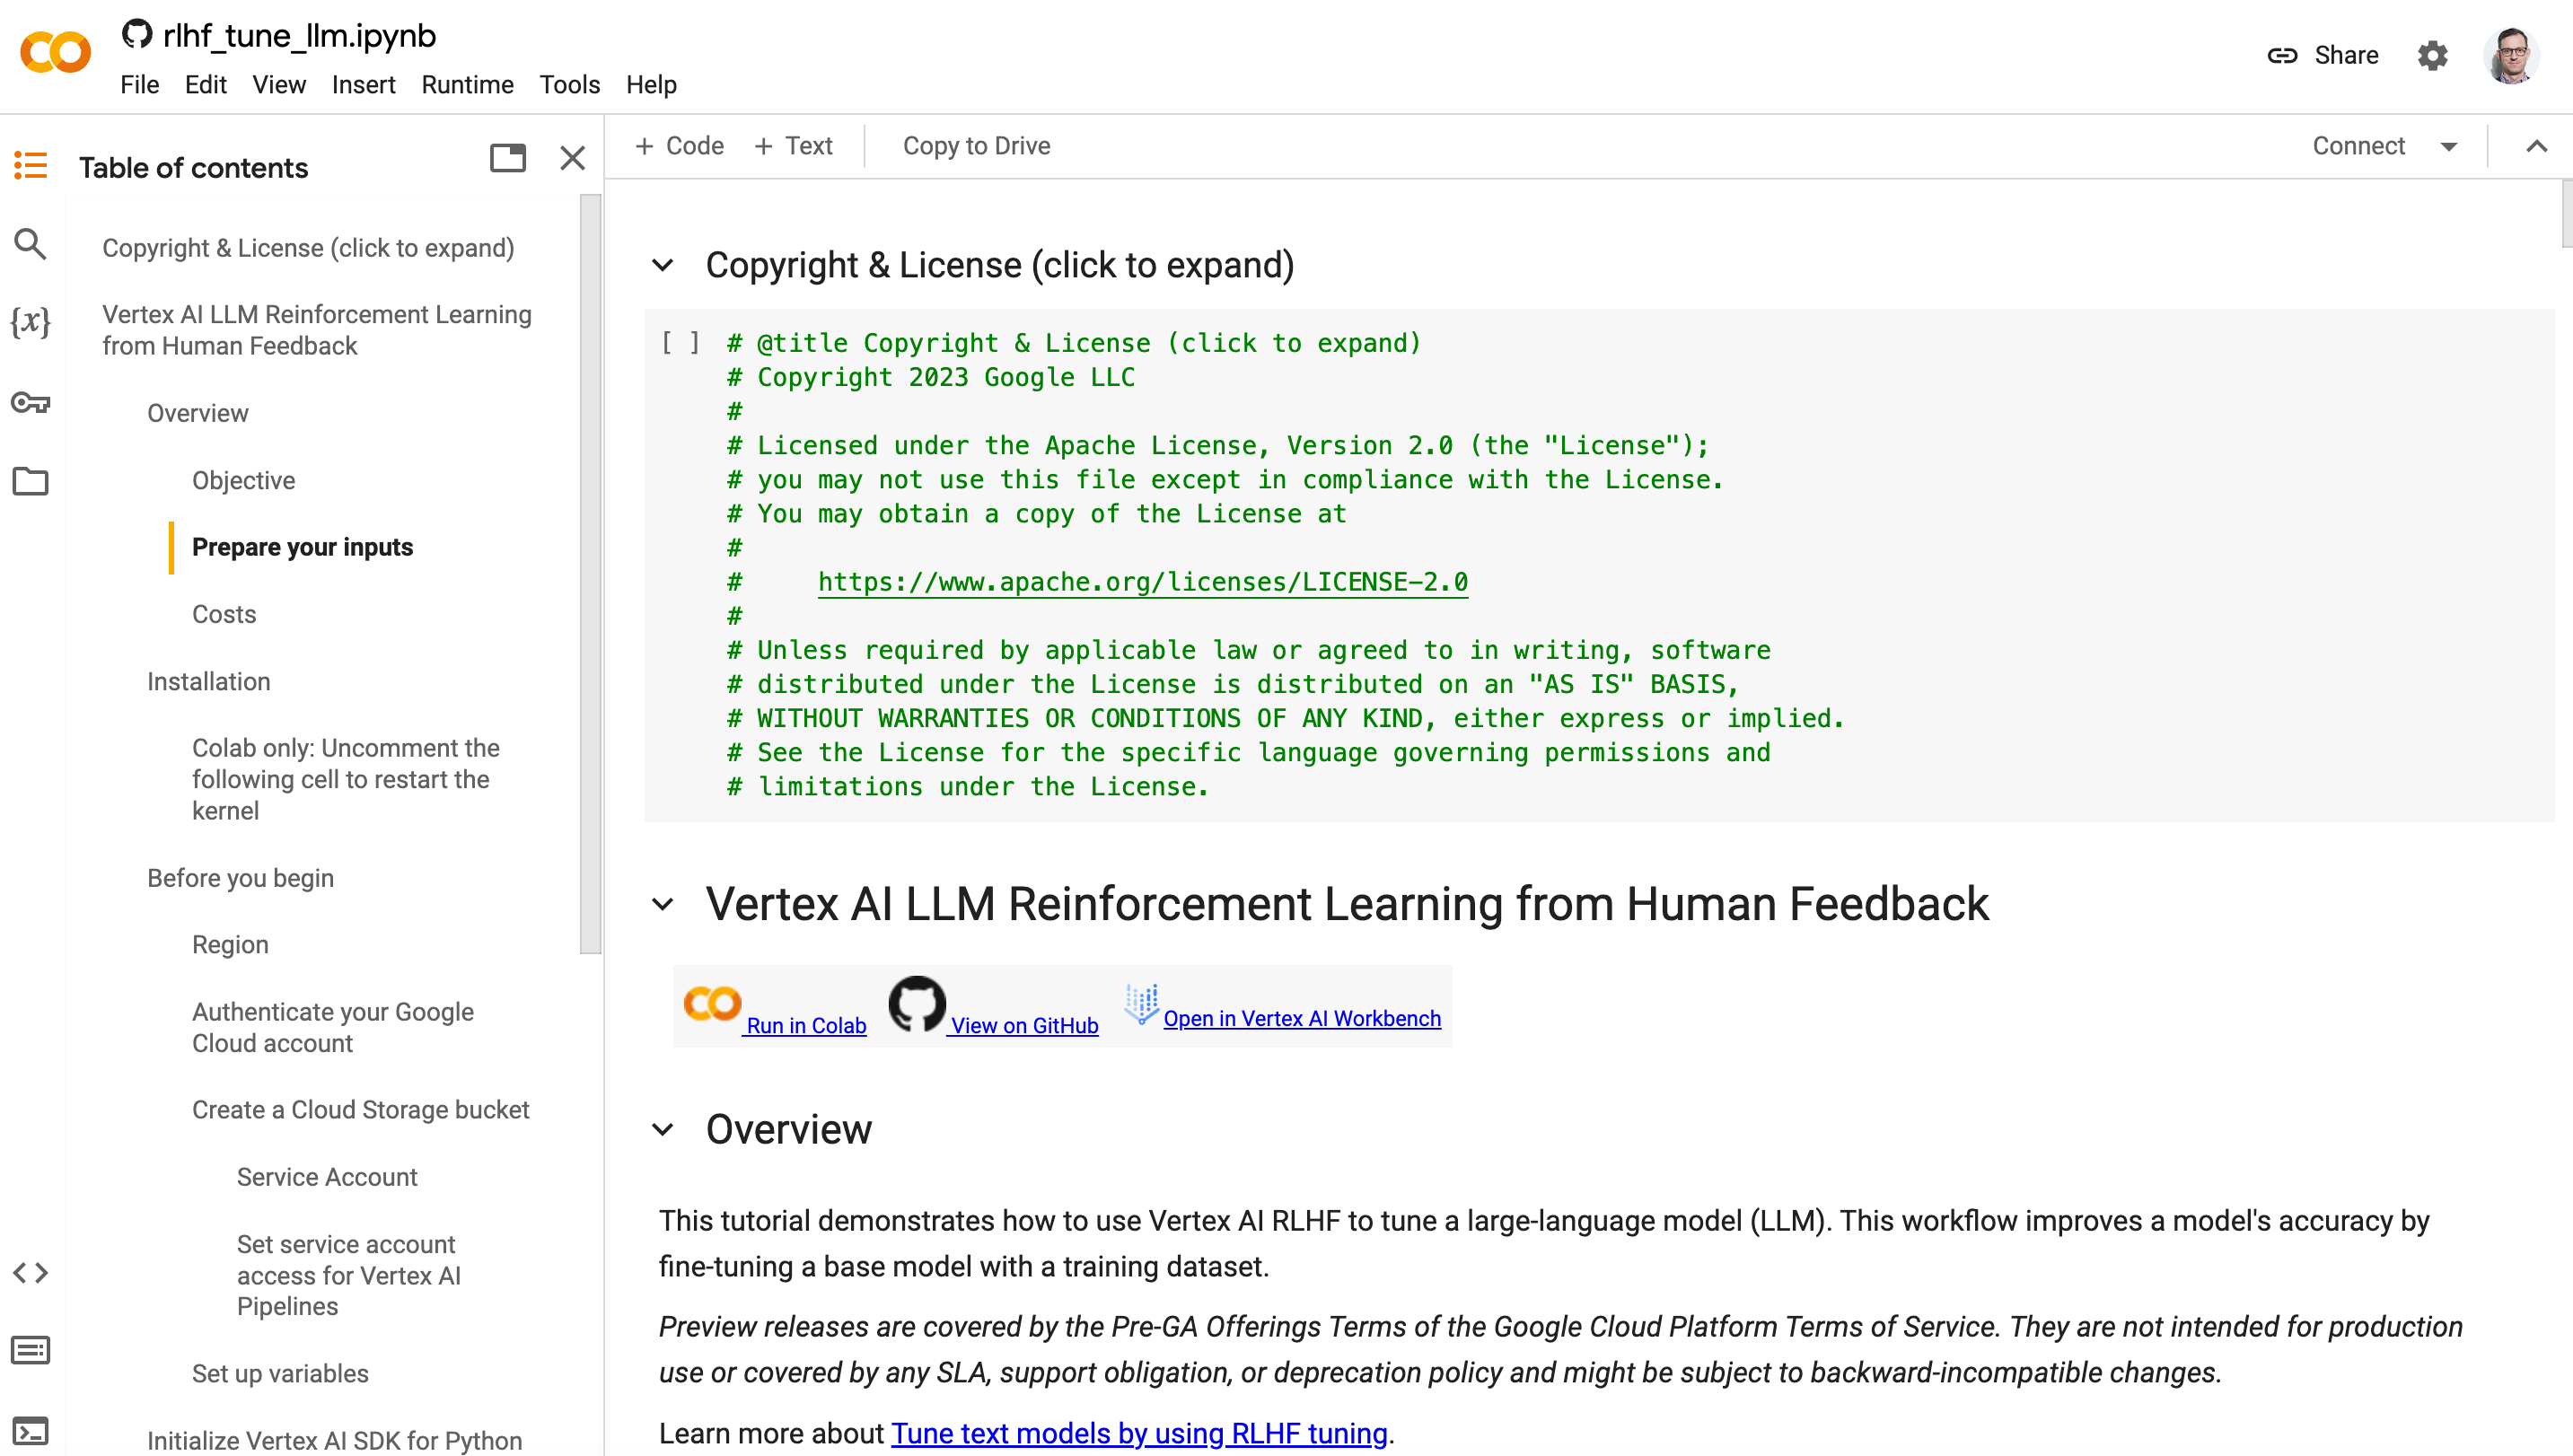Collapse the Vertex AI LLM Reinforcement Learning section
Viewport: 2573px width, 1456px height.
tap(663, 904)
